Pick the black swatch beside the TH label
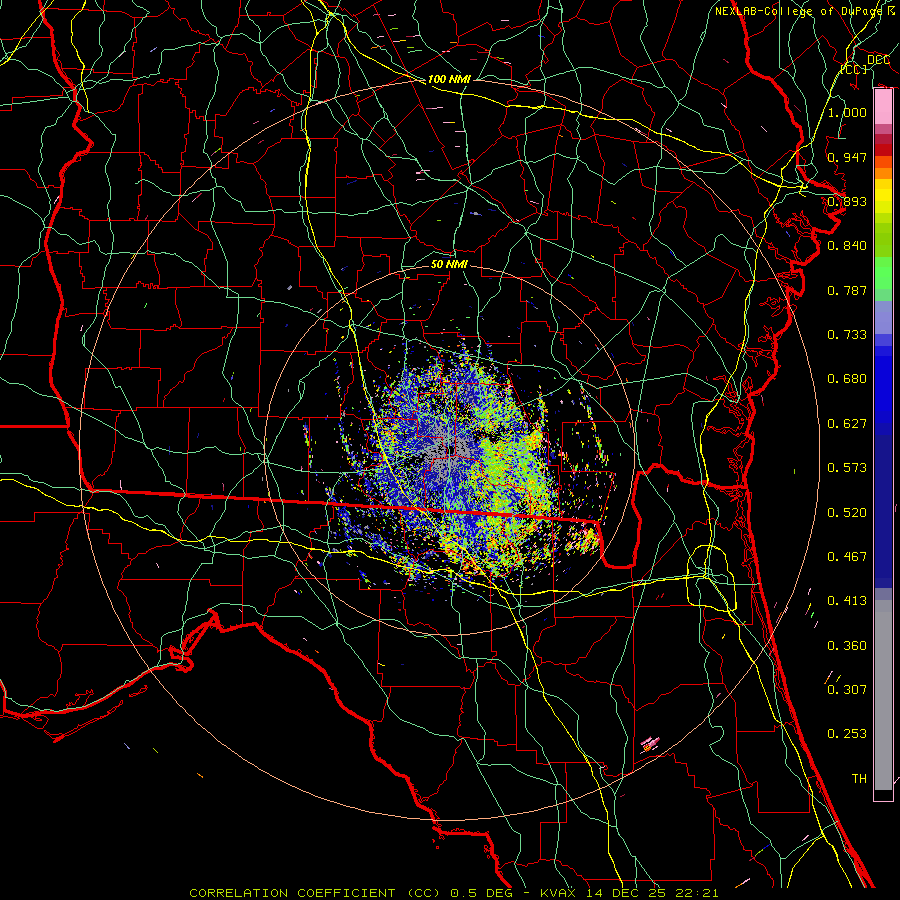This screenshot has height=900, width=900. 883,794
